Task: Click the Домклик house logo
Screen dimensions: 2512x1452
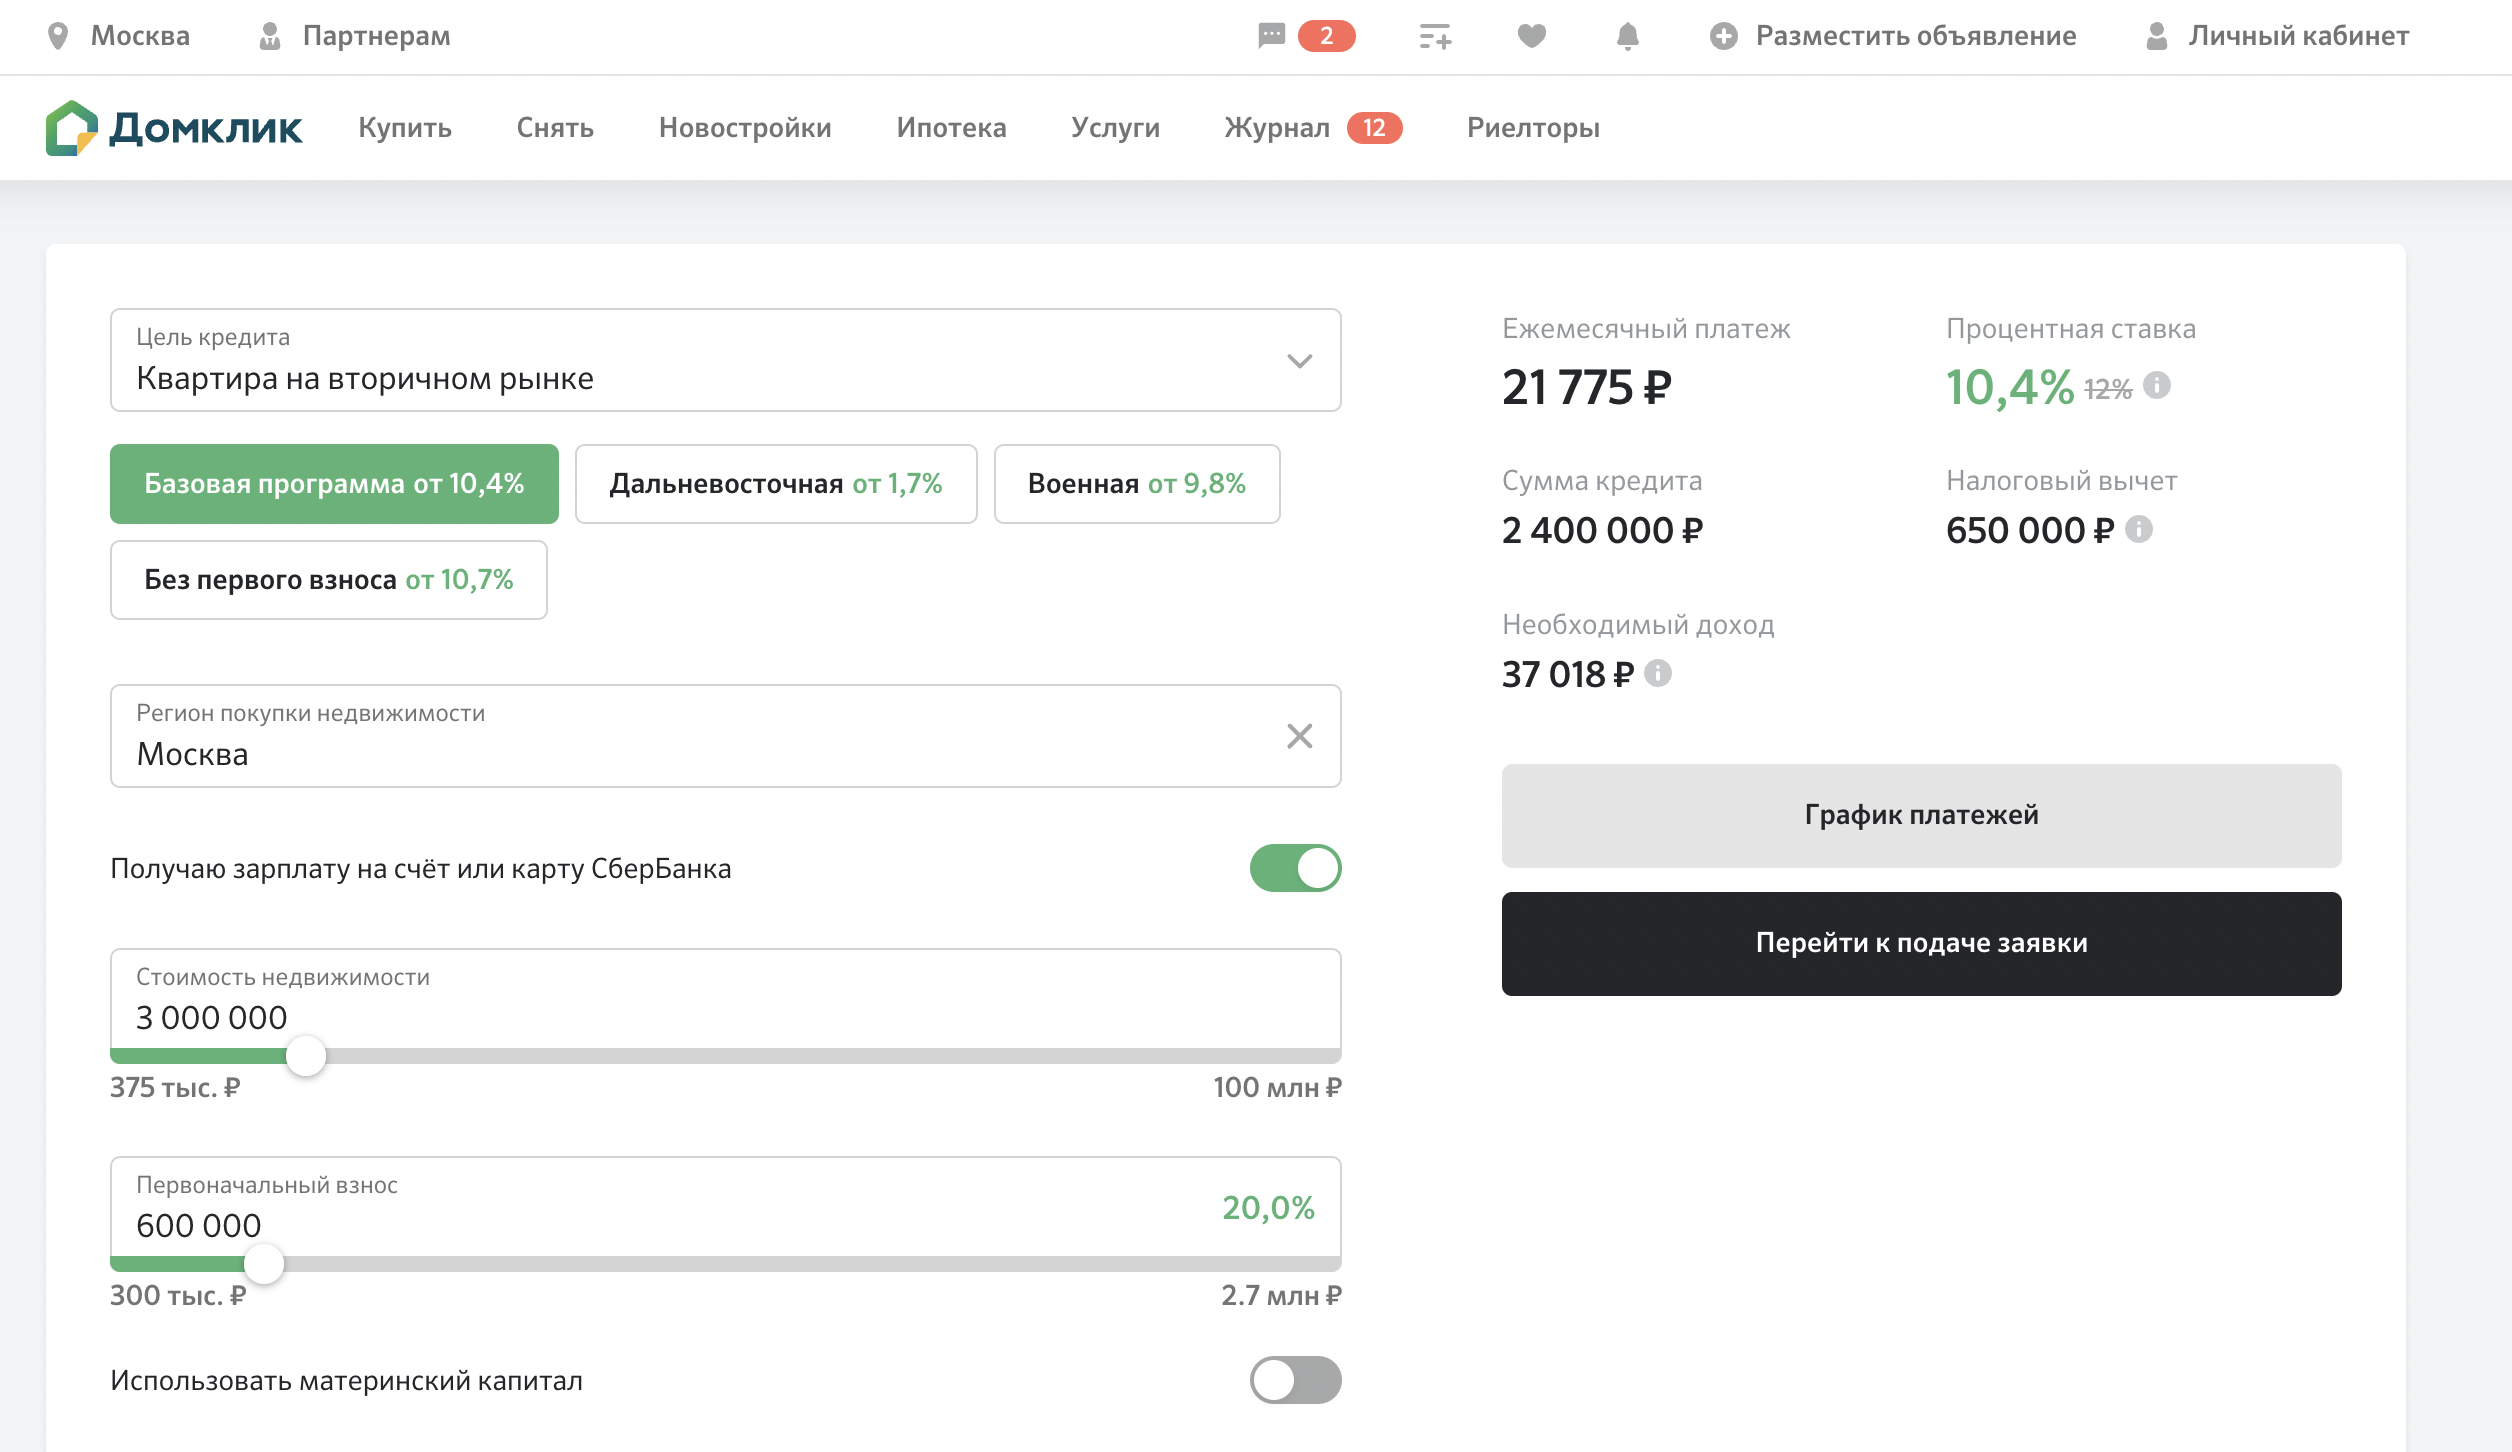Action: click(x=72, y=128)
